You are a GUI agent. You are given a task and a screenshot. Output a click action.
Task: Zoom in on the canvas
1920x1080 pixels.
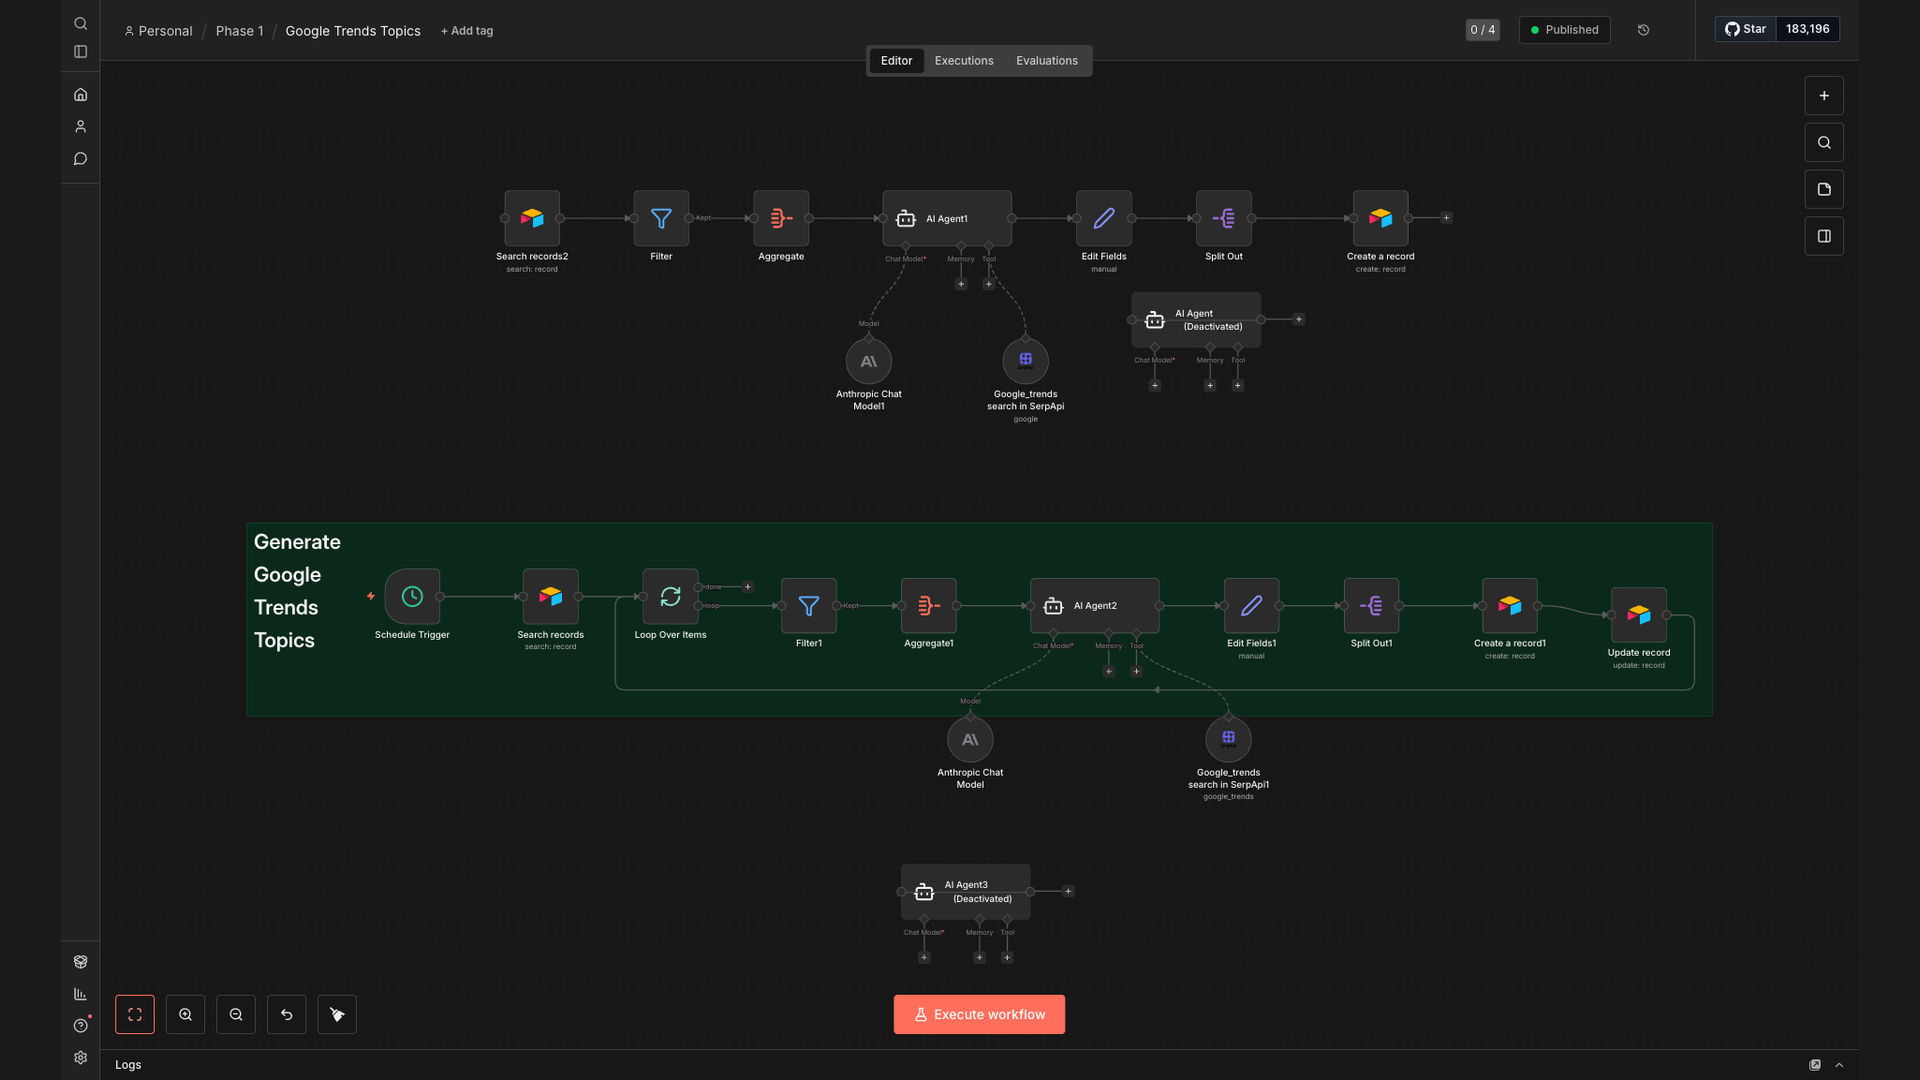(x=186, y=1015)
